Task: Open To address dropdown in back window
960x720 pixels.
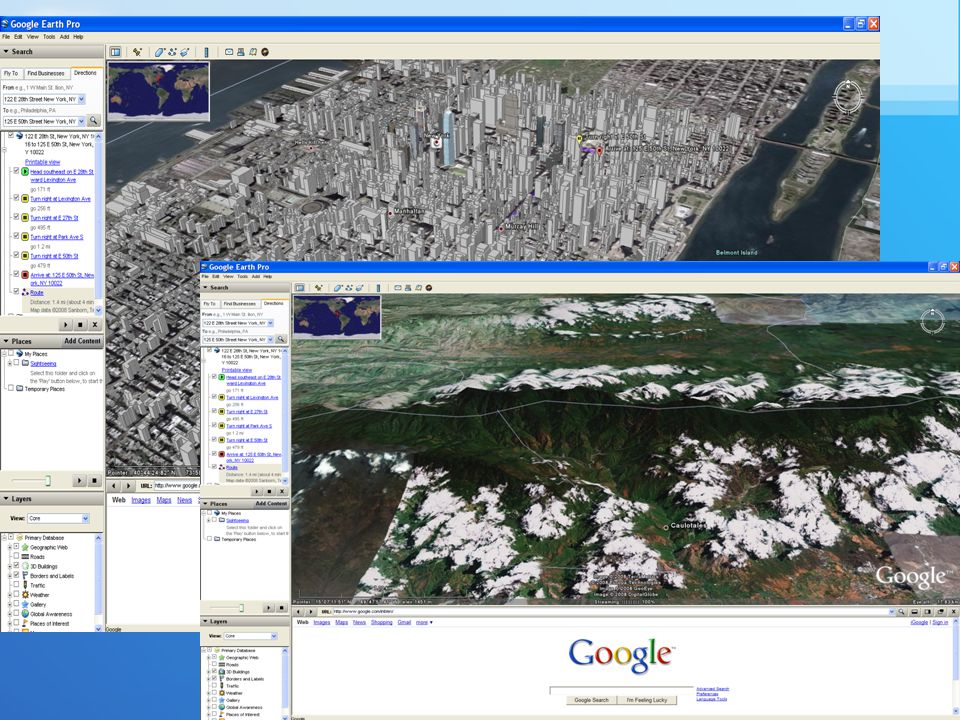Action: [x=81, y=121]
